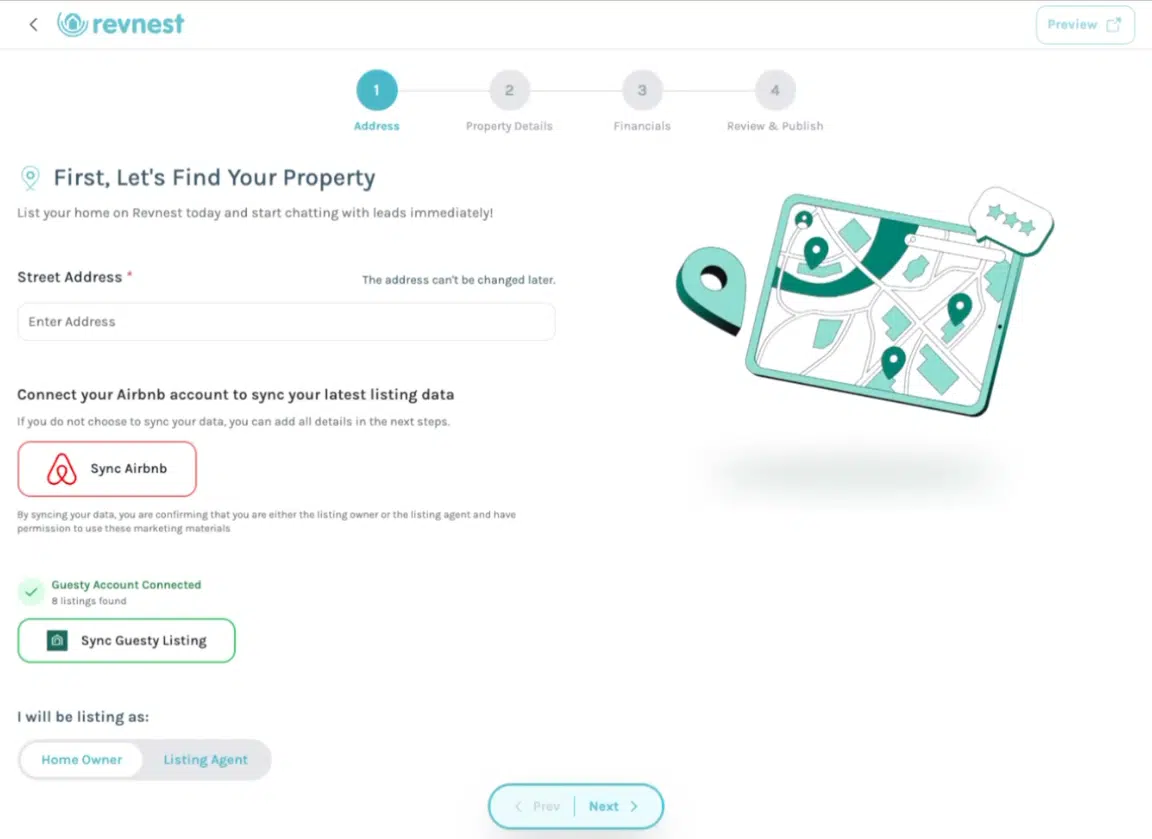This screenshot has height=839, width=1152.
Task: Click the Prev navigation button
Action: (x=537, y=806)
